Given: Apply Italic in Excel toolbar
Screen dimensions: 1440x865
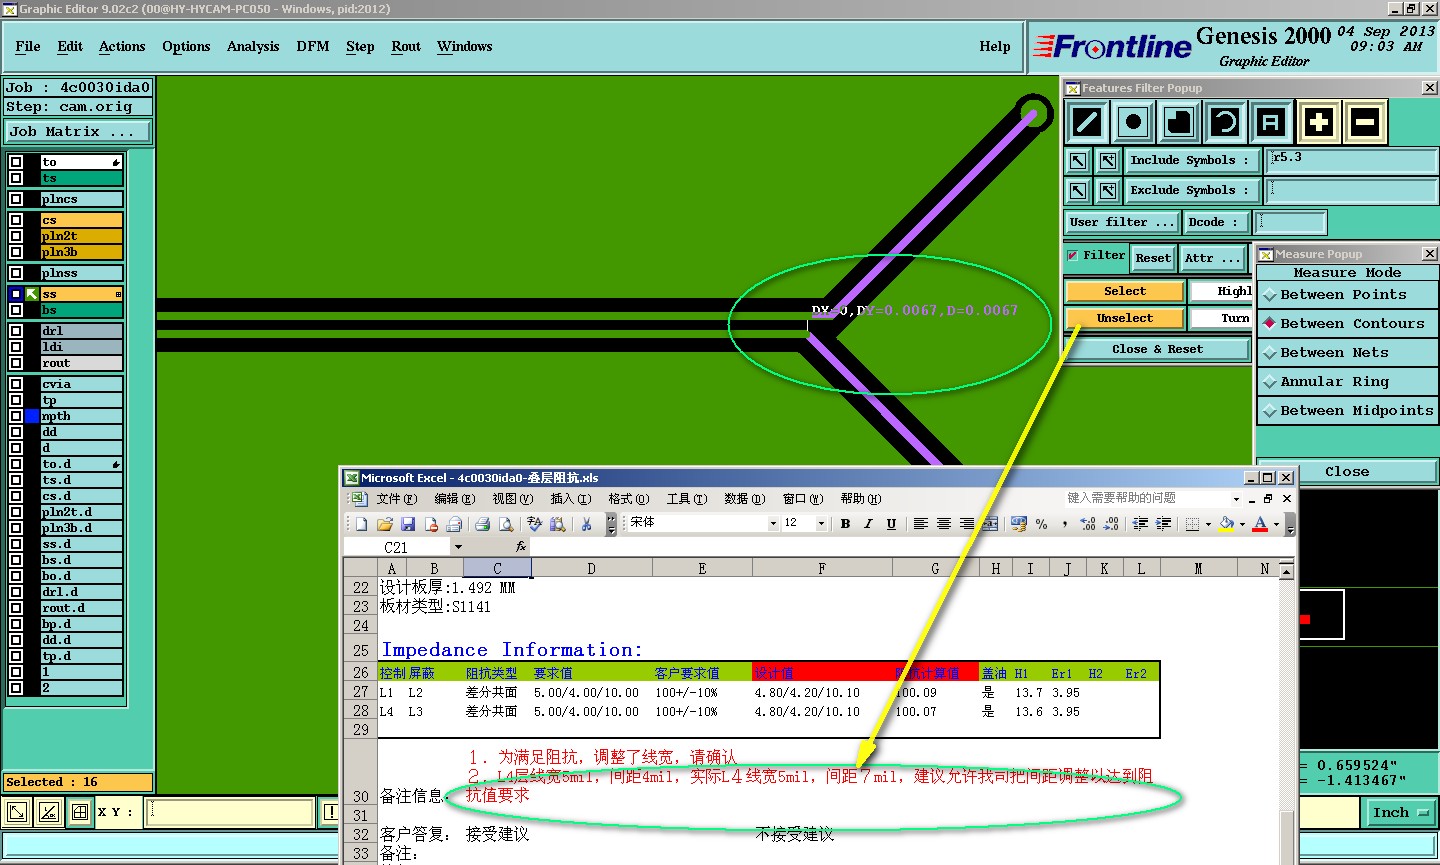Looking at the screenshot, I should [x=868, y=524].
